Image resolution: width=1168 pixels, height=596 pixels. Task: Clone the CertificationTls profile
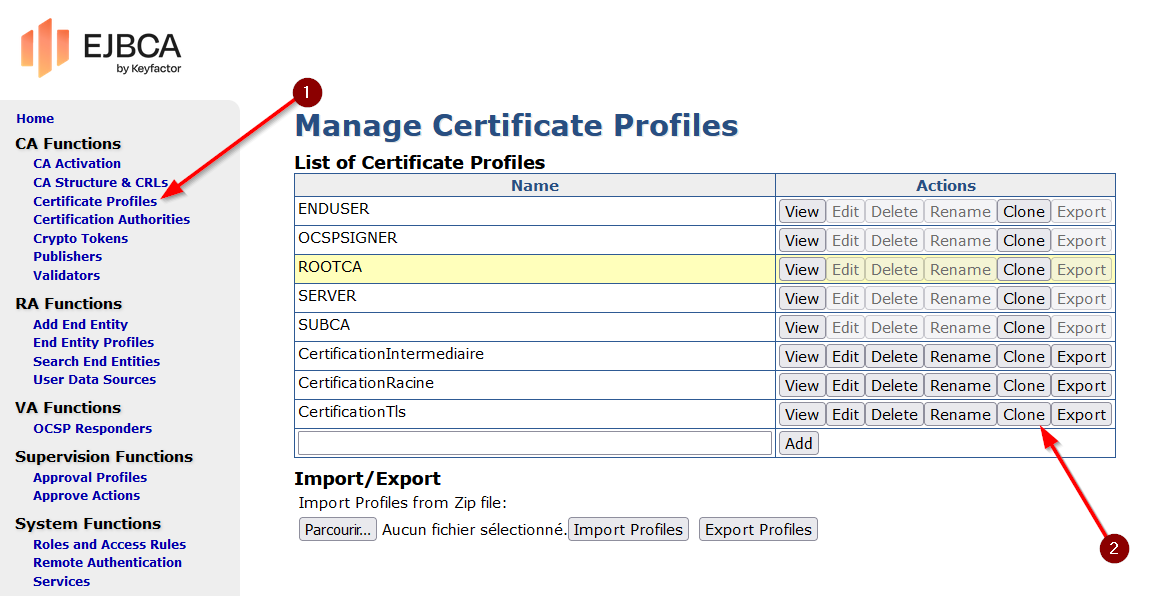pyautogui.click(x=1023, y=415)
